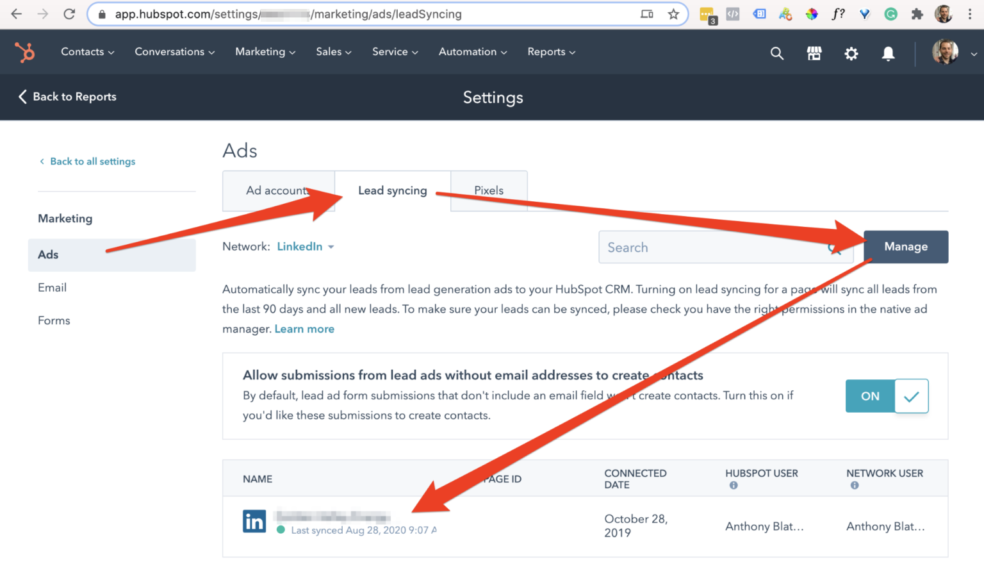Click the Marketing sidebar heading

[65, 218]
